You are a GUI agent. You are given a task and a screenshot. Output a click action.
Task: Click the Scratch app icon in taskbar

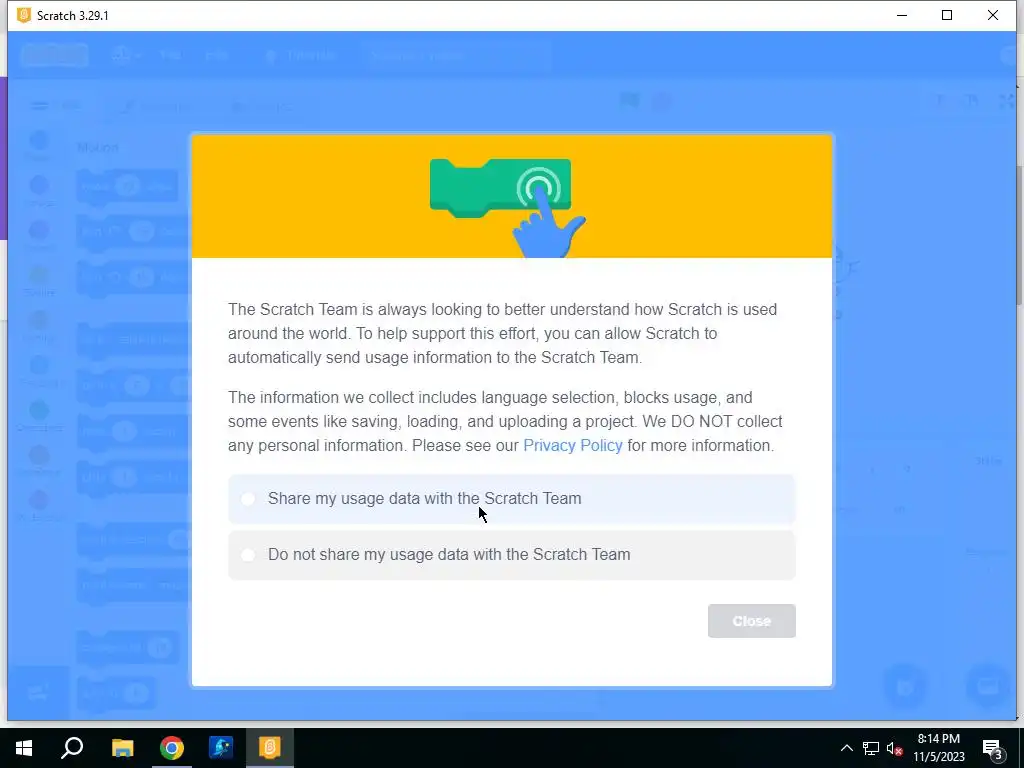[270, 748]
